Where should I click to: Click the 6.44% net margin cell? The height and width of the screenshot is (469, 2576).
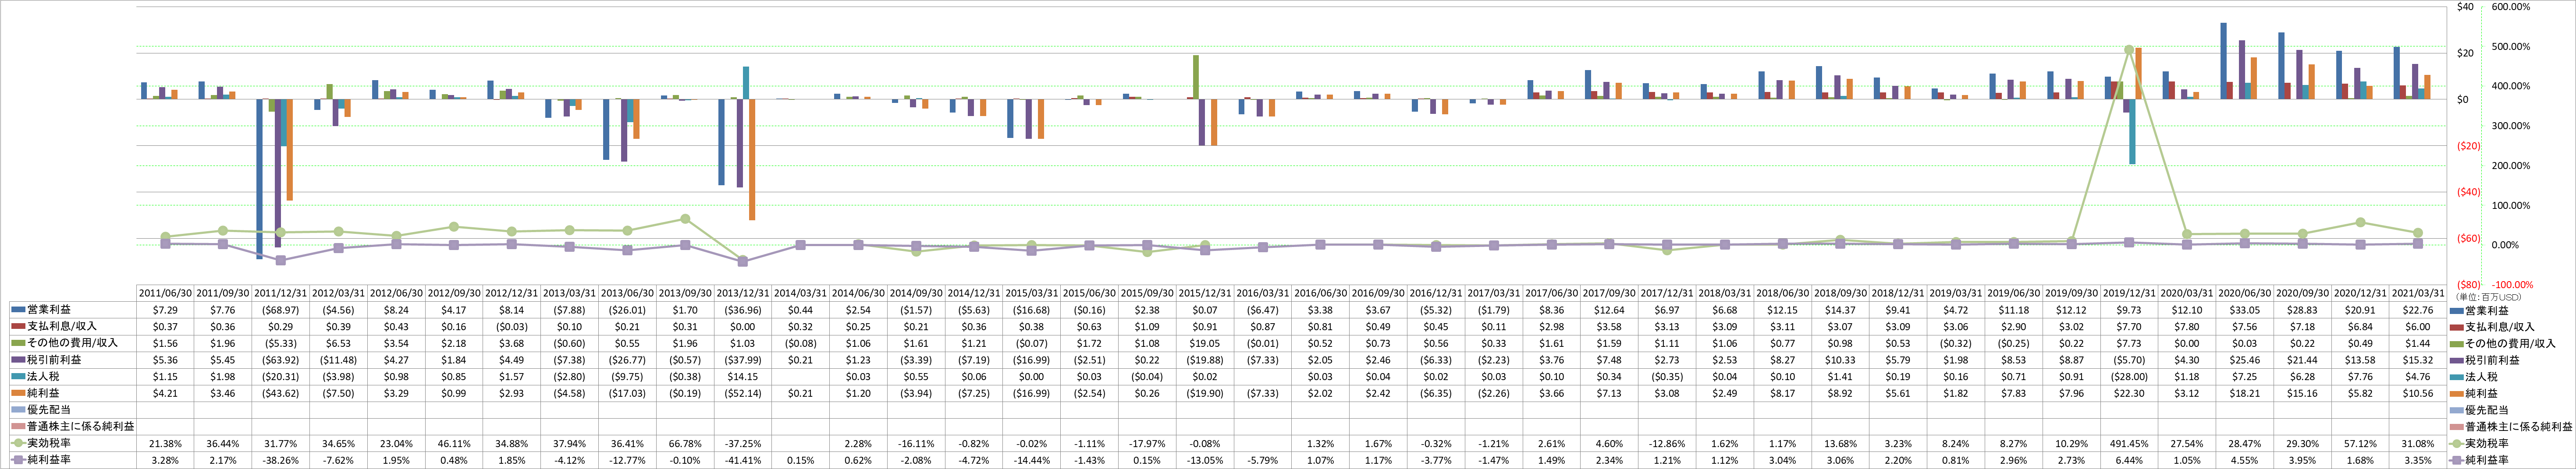pyautogui.click(x=2129, y=460)
